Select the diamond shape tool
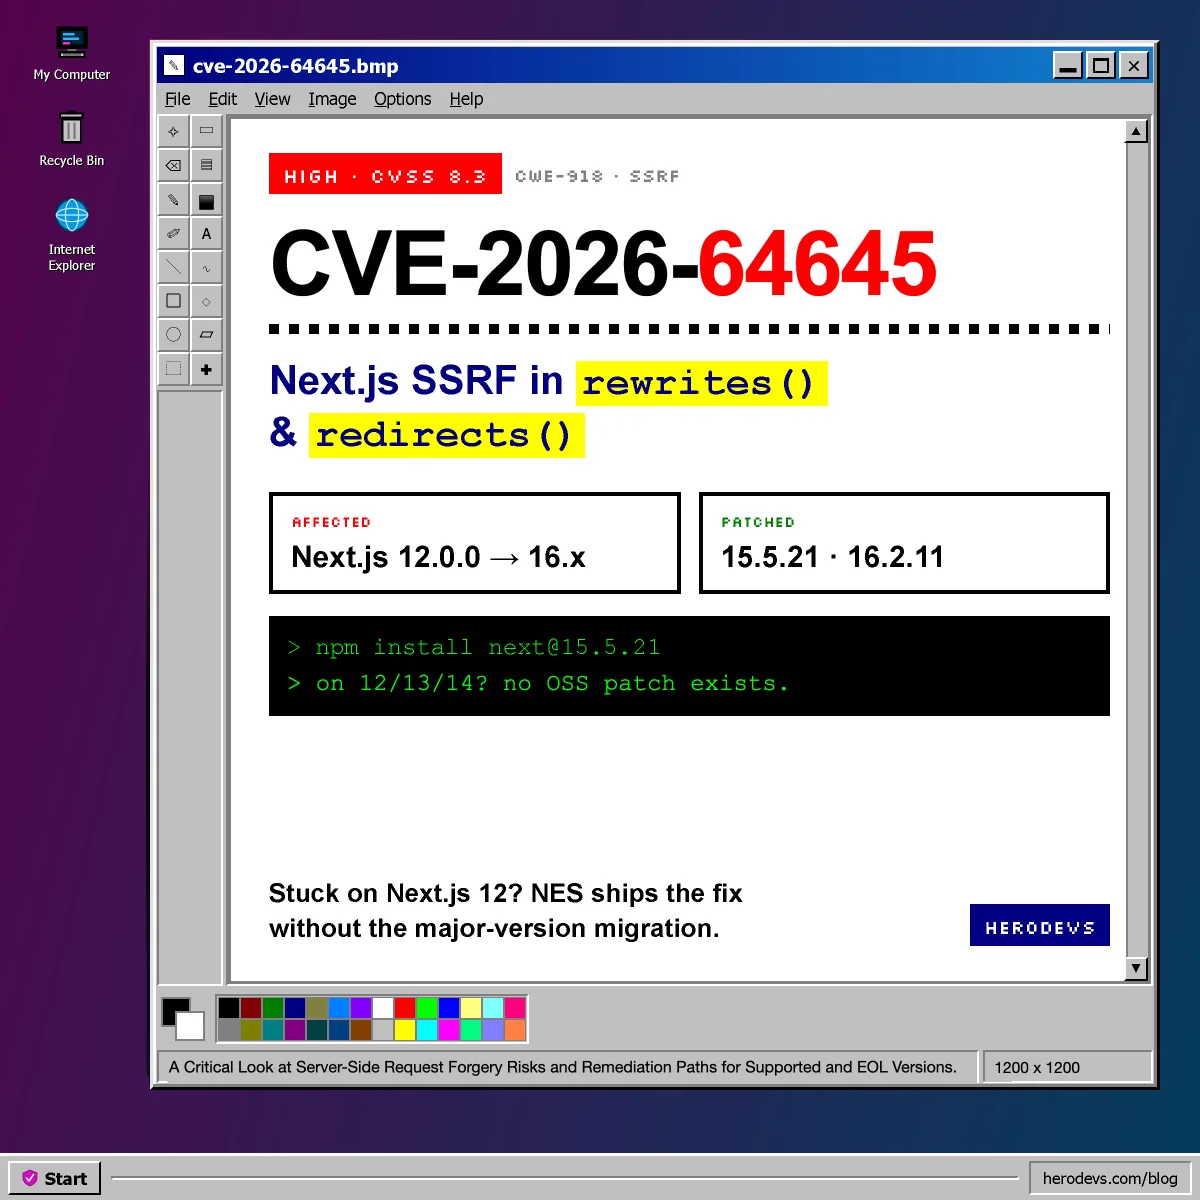 [206, 301]
